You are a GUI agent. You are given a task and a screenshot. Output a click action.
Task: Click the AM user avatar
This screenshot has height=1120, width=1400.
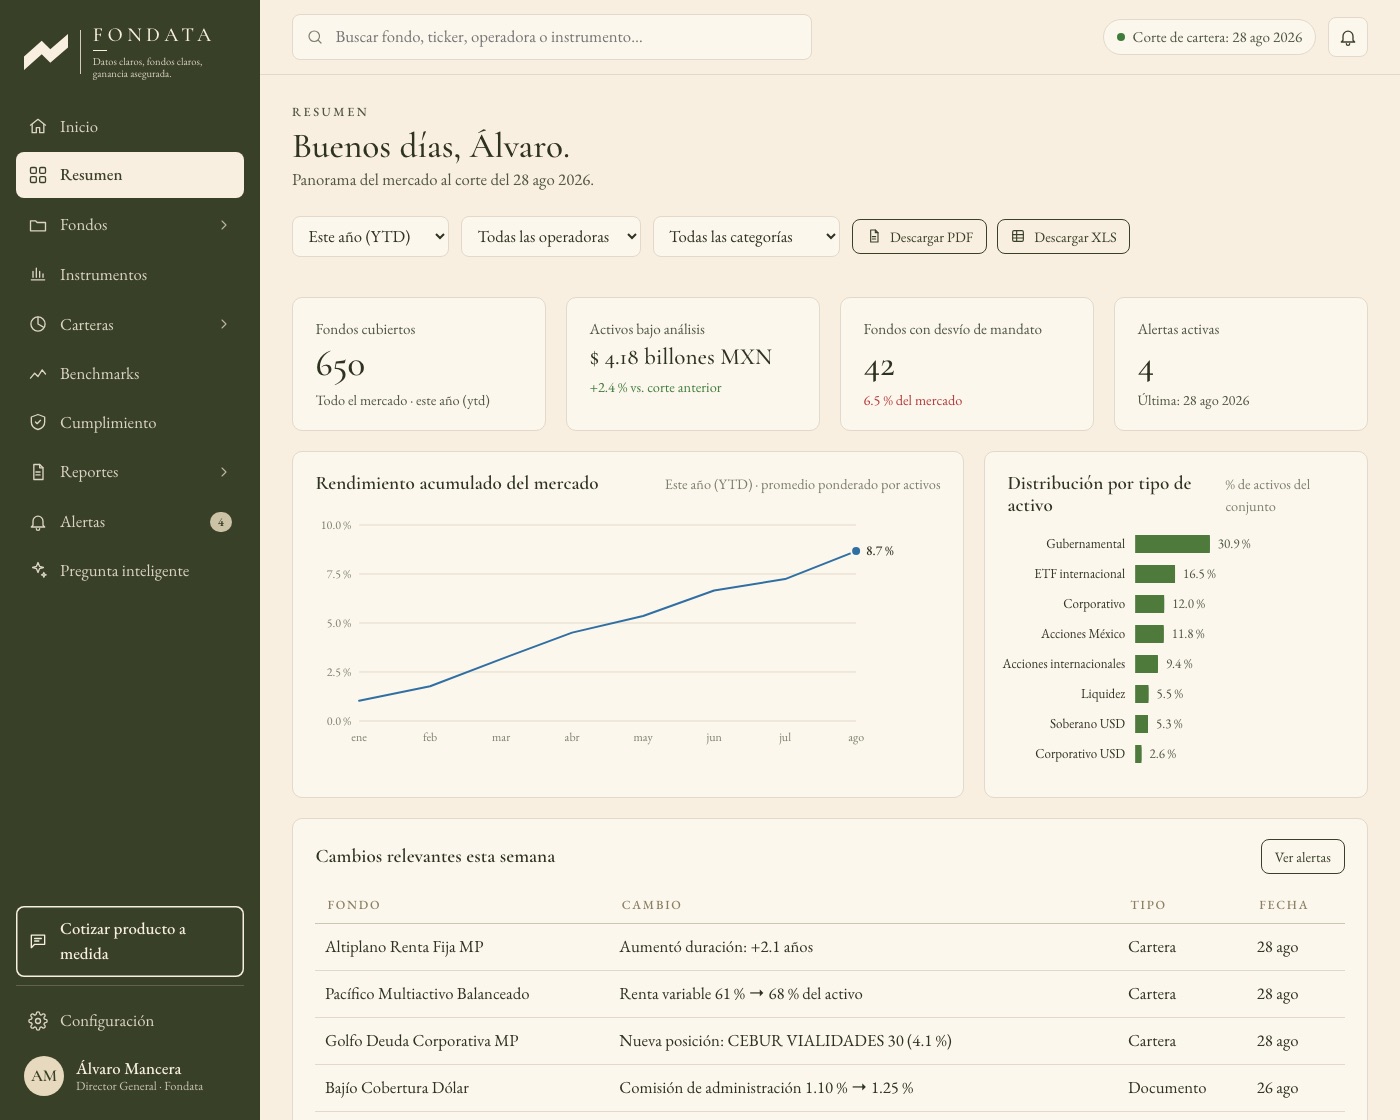click(x=44, y=1076)
